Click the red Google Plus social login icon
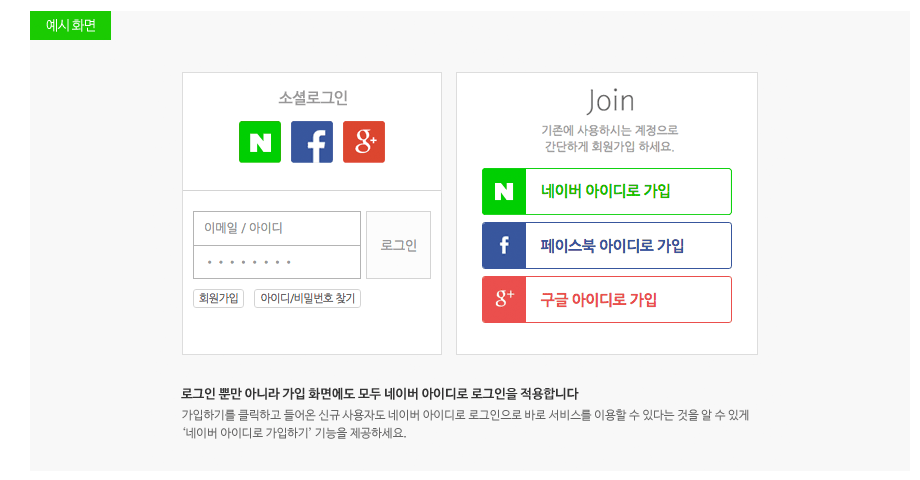 coord(364,142)
